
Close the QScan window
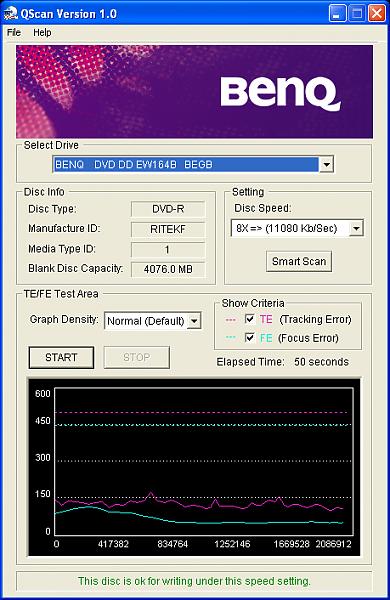point(377,14)
